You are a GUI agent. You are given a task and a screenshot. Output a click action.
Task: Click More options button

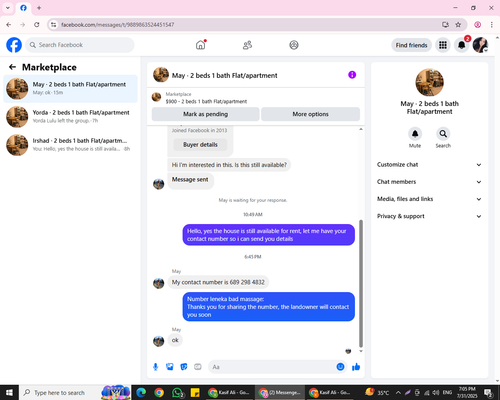[310, 114]
